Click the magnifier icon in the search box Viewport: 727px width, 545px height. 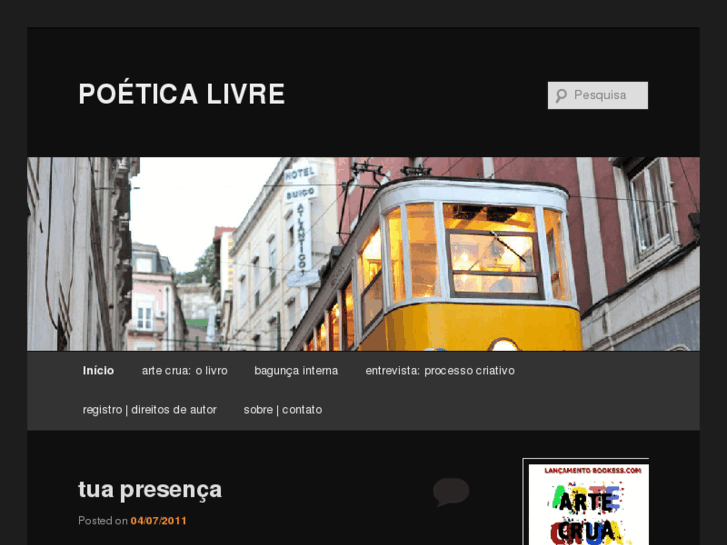tap(561, 96)
